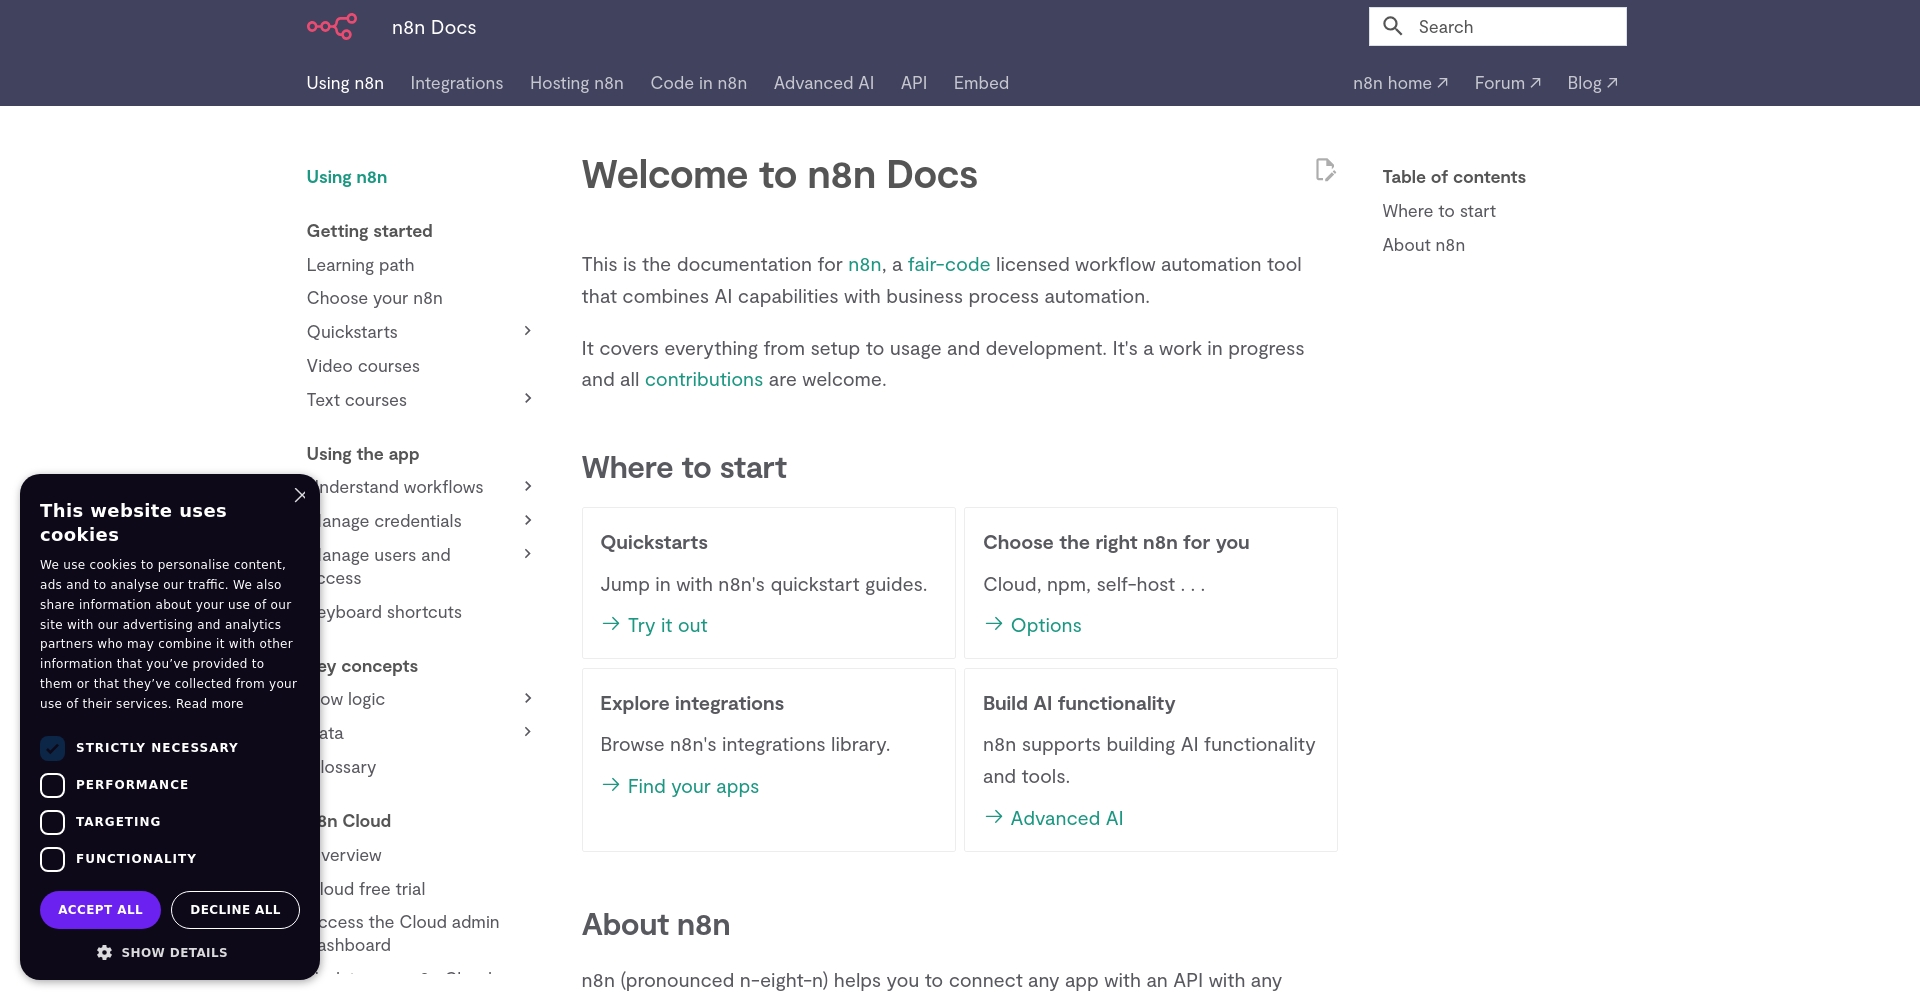Viewport: 1920px width, 1000px height.
Task: Click arrow icon beside Try it out
Action: pyautogui.click(x=611, y=624)
